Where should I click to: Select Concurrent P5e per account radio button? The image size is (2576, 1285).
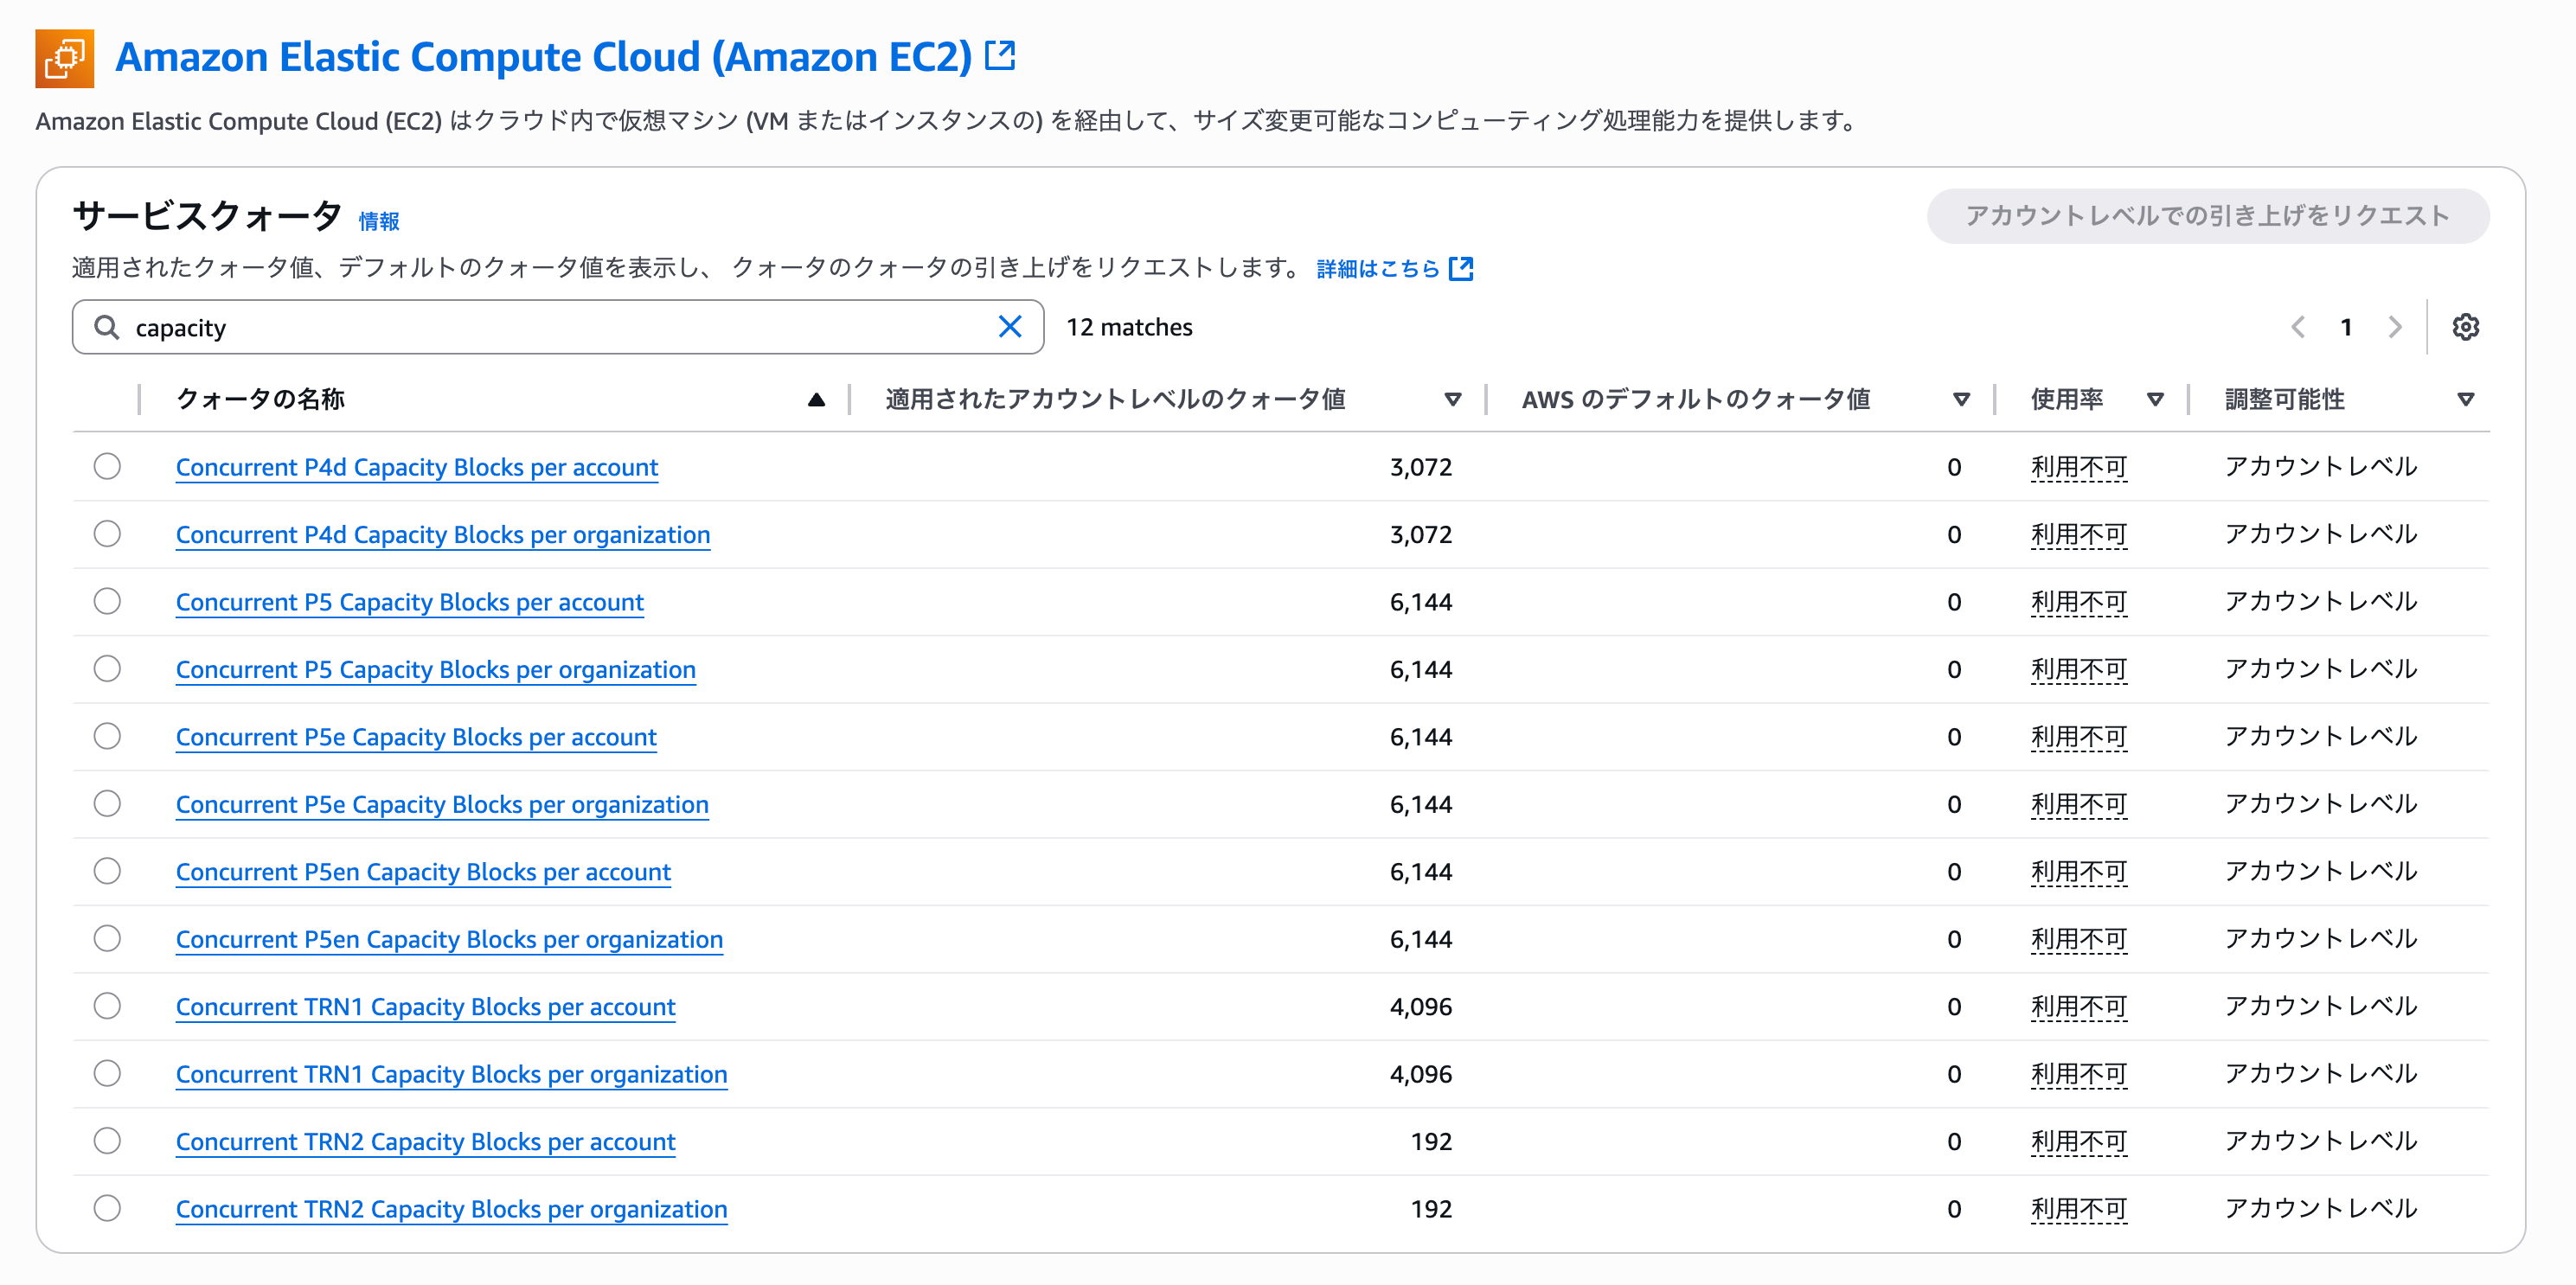click(107, 737)
